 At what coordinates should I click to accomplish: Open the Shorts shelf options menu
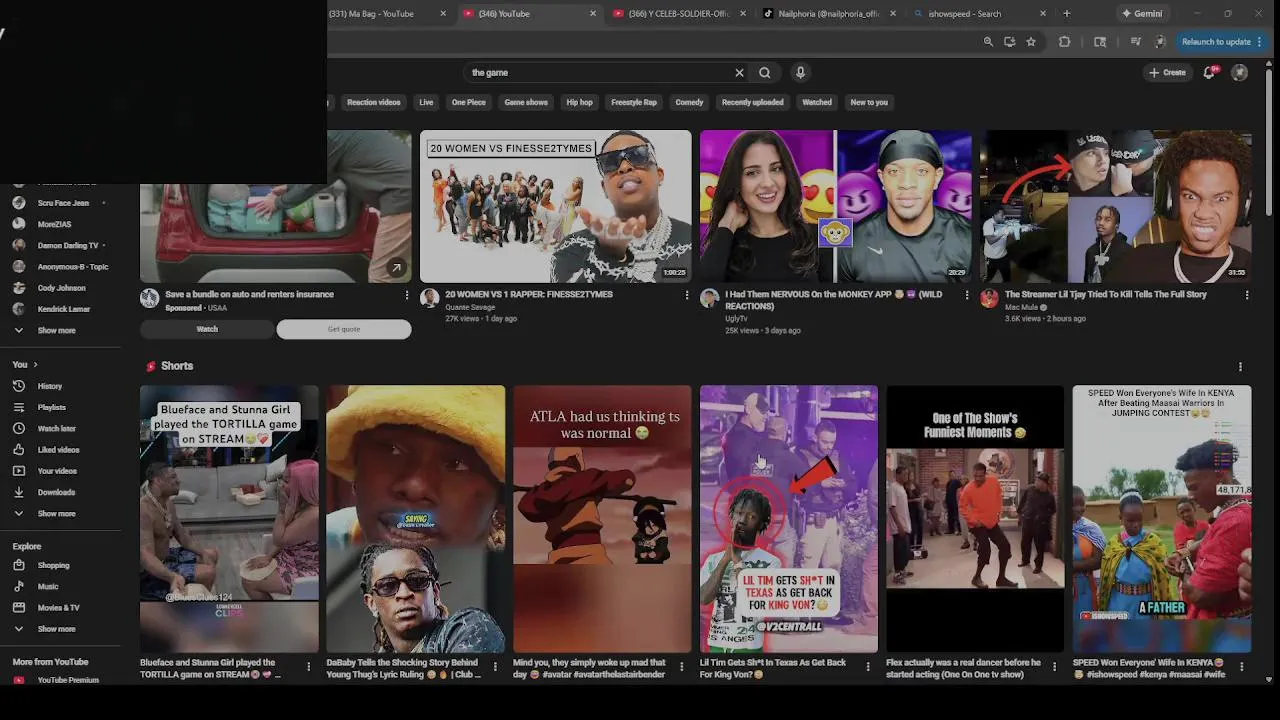pos(1240,366)
